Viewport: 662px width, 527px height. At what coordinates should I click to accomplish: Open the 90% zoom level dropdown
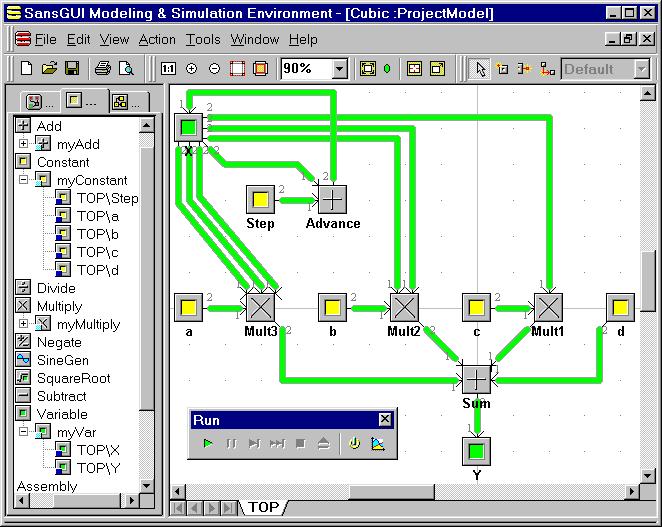[339, 69]
